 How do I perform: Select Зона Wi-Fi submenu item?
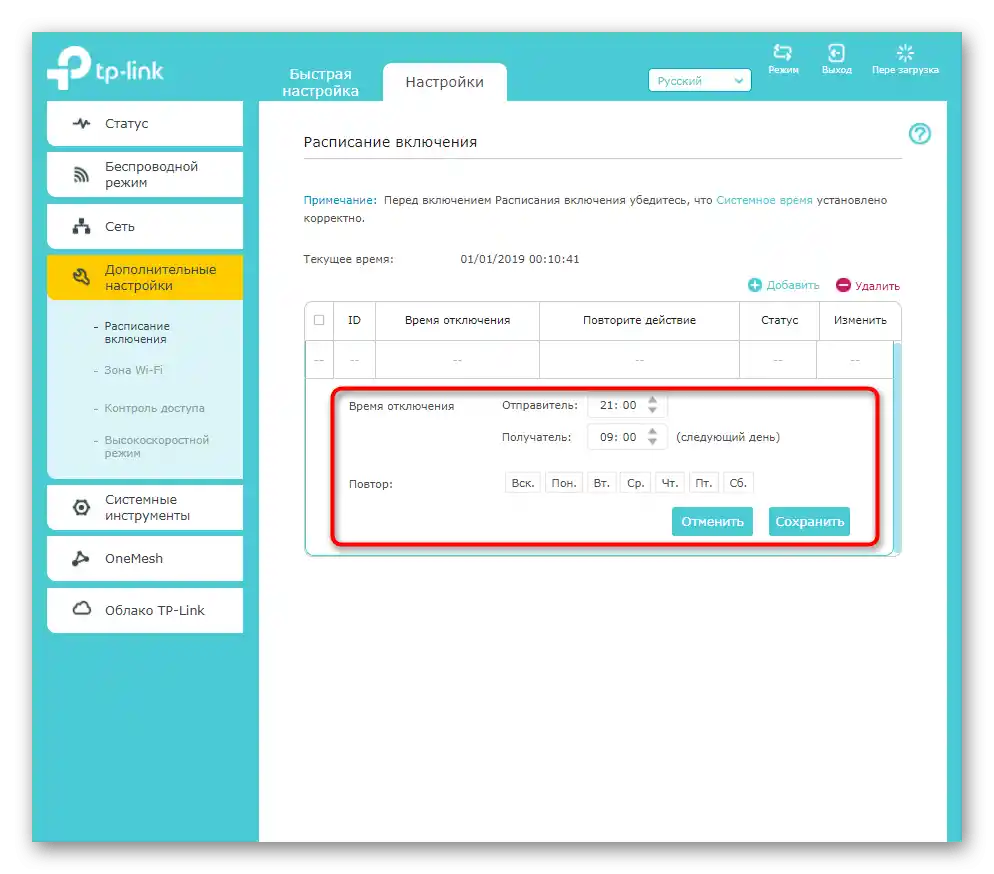133,370
